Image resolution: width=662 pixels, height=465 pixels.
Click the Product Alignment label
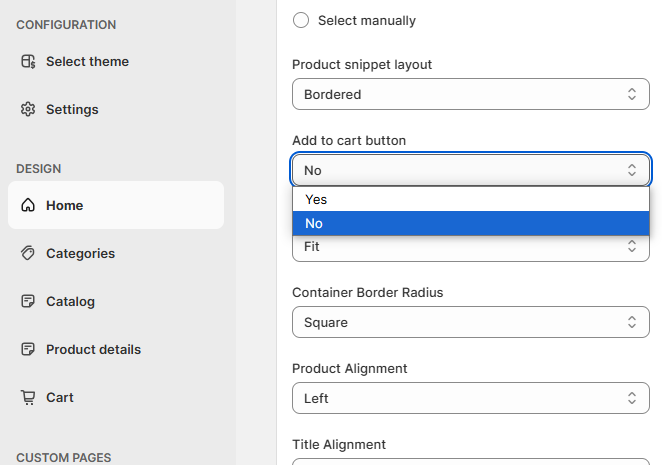[x=350, y=369]
